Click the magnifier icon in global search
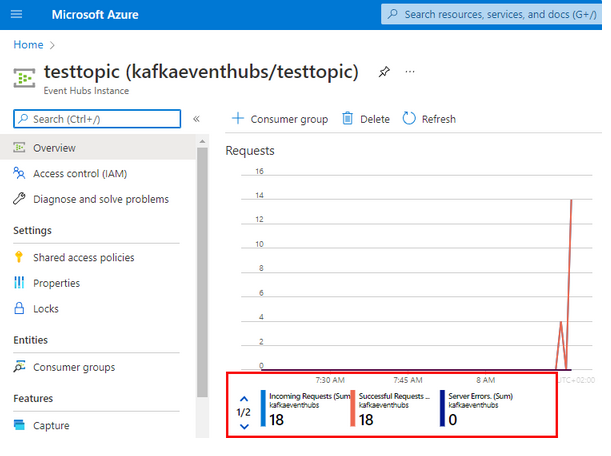 click(393, 14)
